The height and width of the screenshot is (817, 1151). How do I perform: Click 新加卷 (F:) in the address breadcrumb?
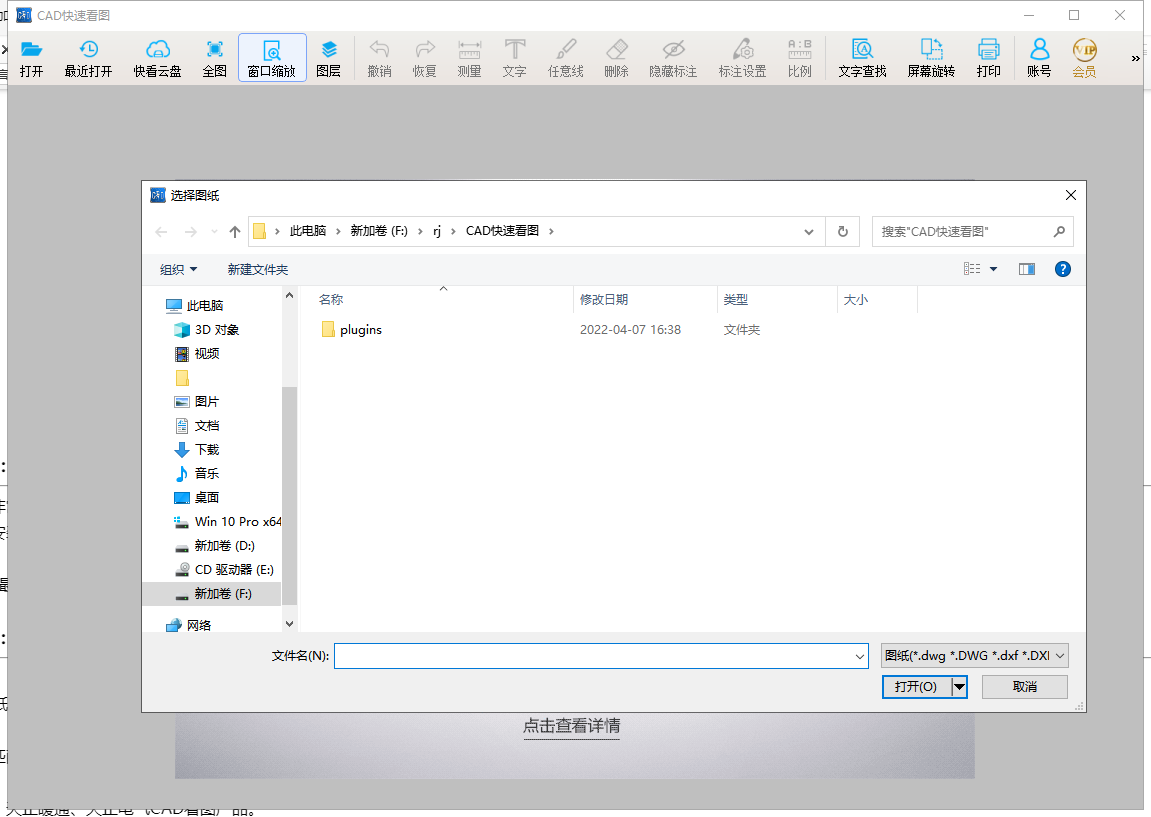pyautogui.click(x=379, y=231)
